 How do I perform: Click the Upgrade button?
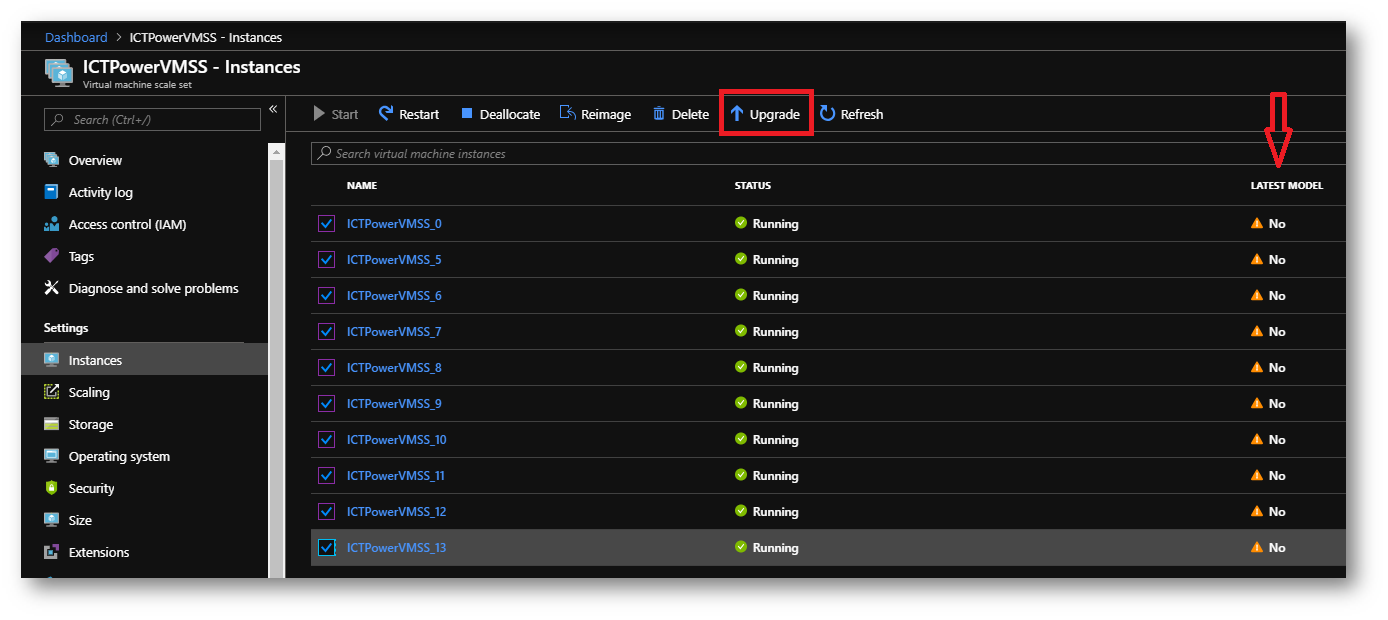point(765,114)
